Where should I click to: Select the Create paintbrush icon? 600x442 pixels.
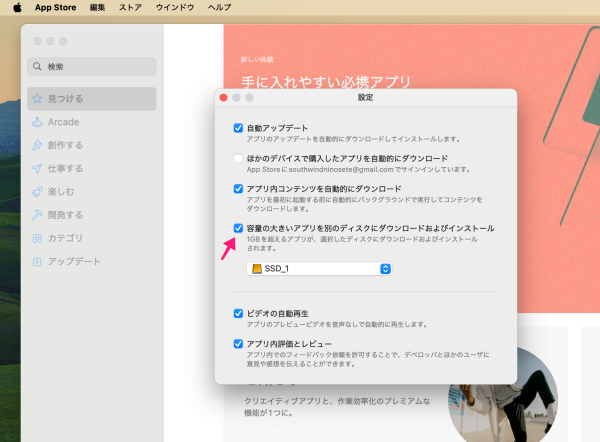38,145
